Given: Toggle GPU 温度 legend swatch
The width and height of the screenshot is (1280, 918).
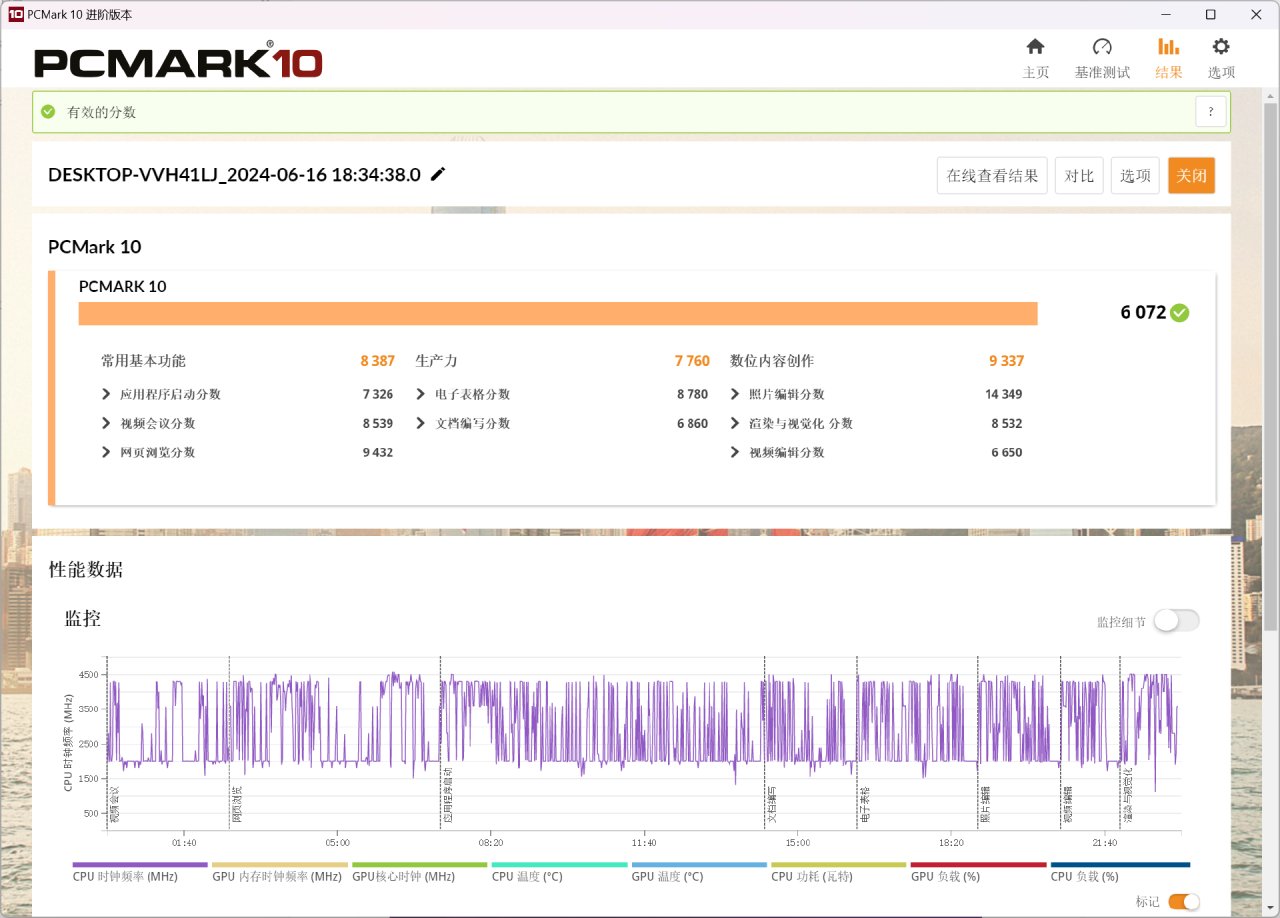Looking at the screenshot, I should (x=699, y=864).
